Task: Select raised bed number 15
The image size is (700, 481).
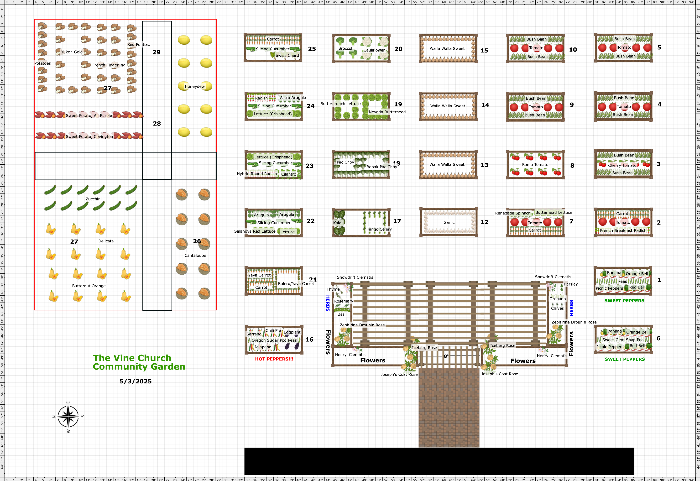Action: 448,48
